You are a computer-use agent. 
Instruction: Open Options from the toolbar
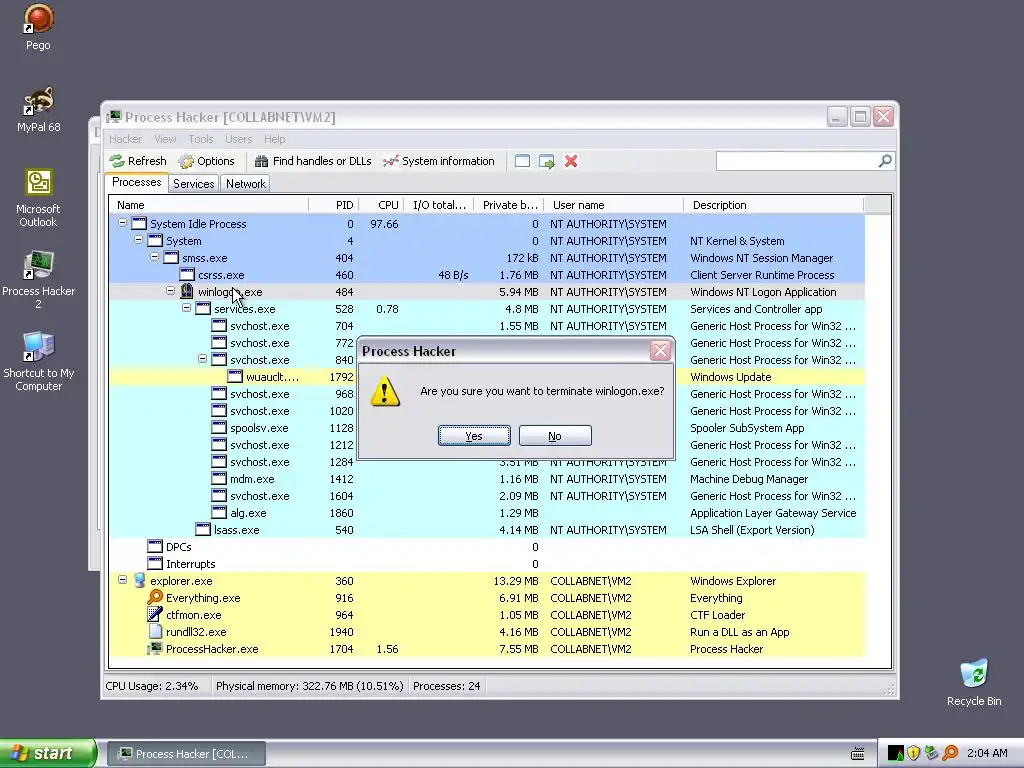tap(206, 161)
